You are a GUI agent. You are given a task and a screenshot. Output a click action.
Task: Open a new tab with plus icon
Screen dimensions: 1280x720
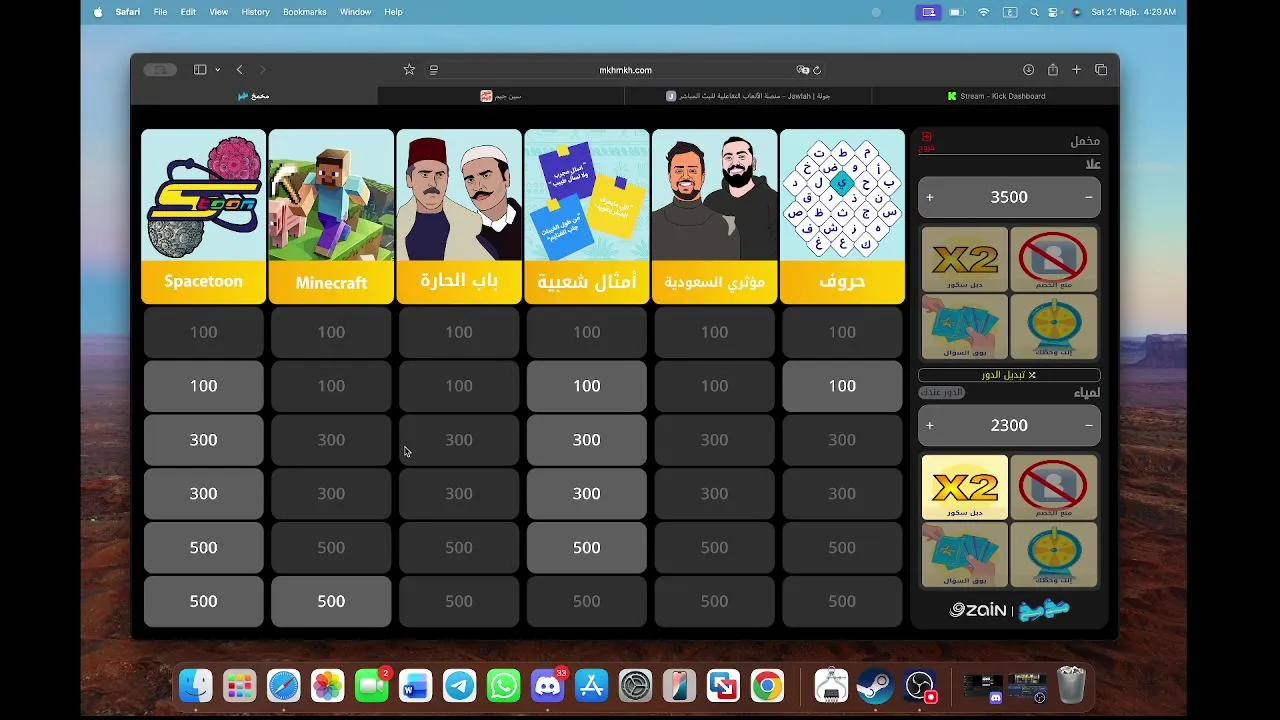coord(1076,70)
